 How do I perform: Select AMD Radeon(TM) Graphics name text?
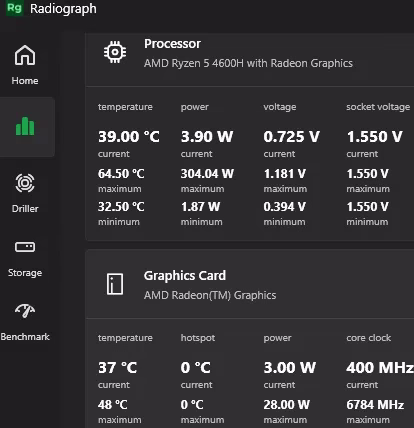pyautogui.click(x=210, y=295)
